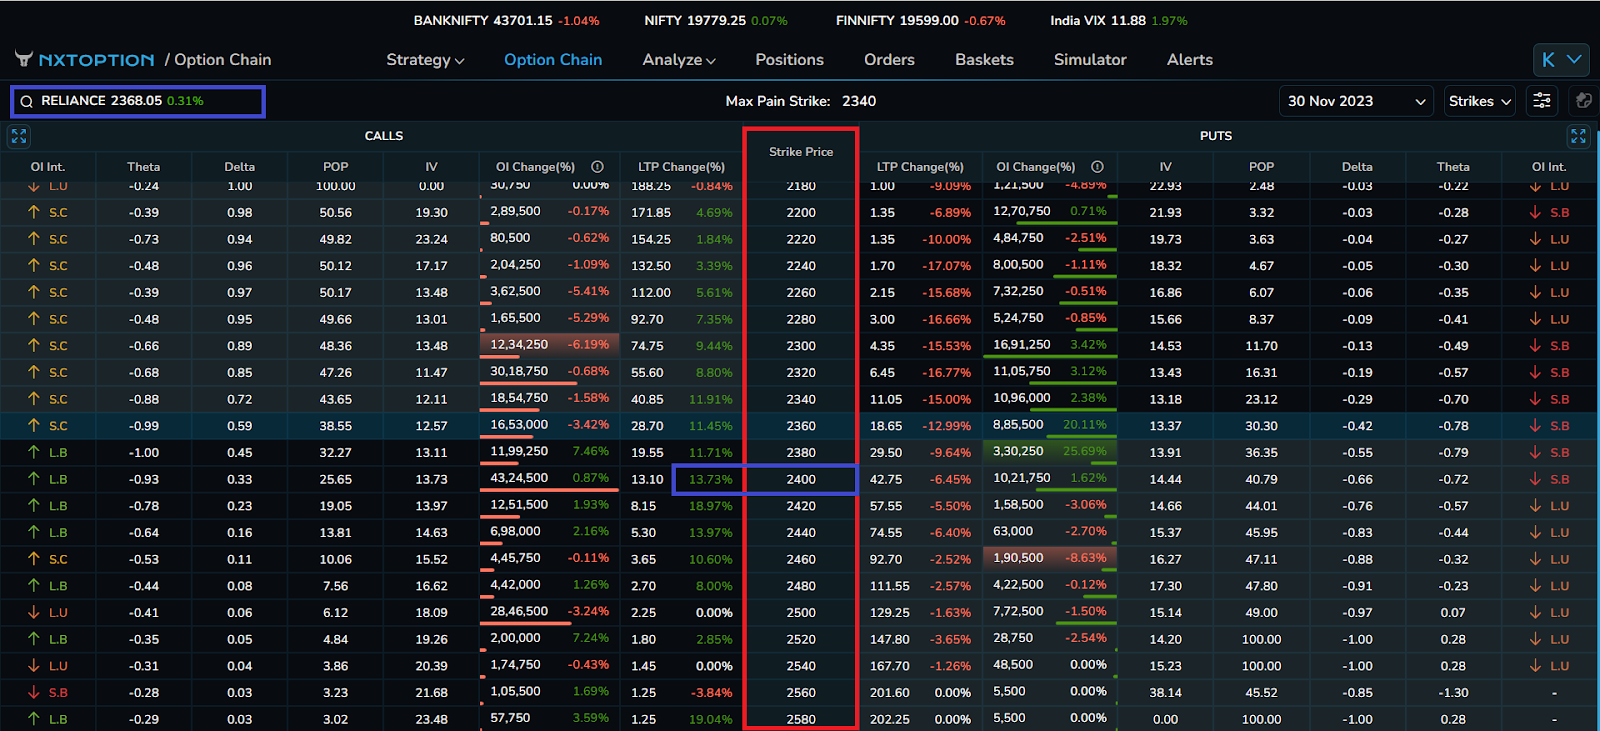Open the Analyze dropdown menu

click(x=679, y=60)
